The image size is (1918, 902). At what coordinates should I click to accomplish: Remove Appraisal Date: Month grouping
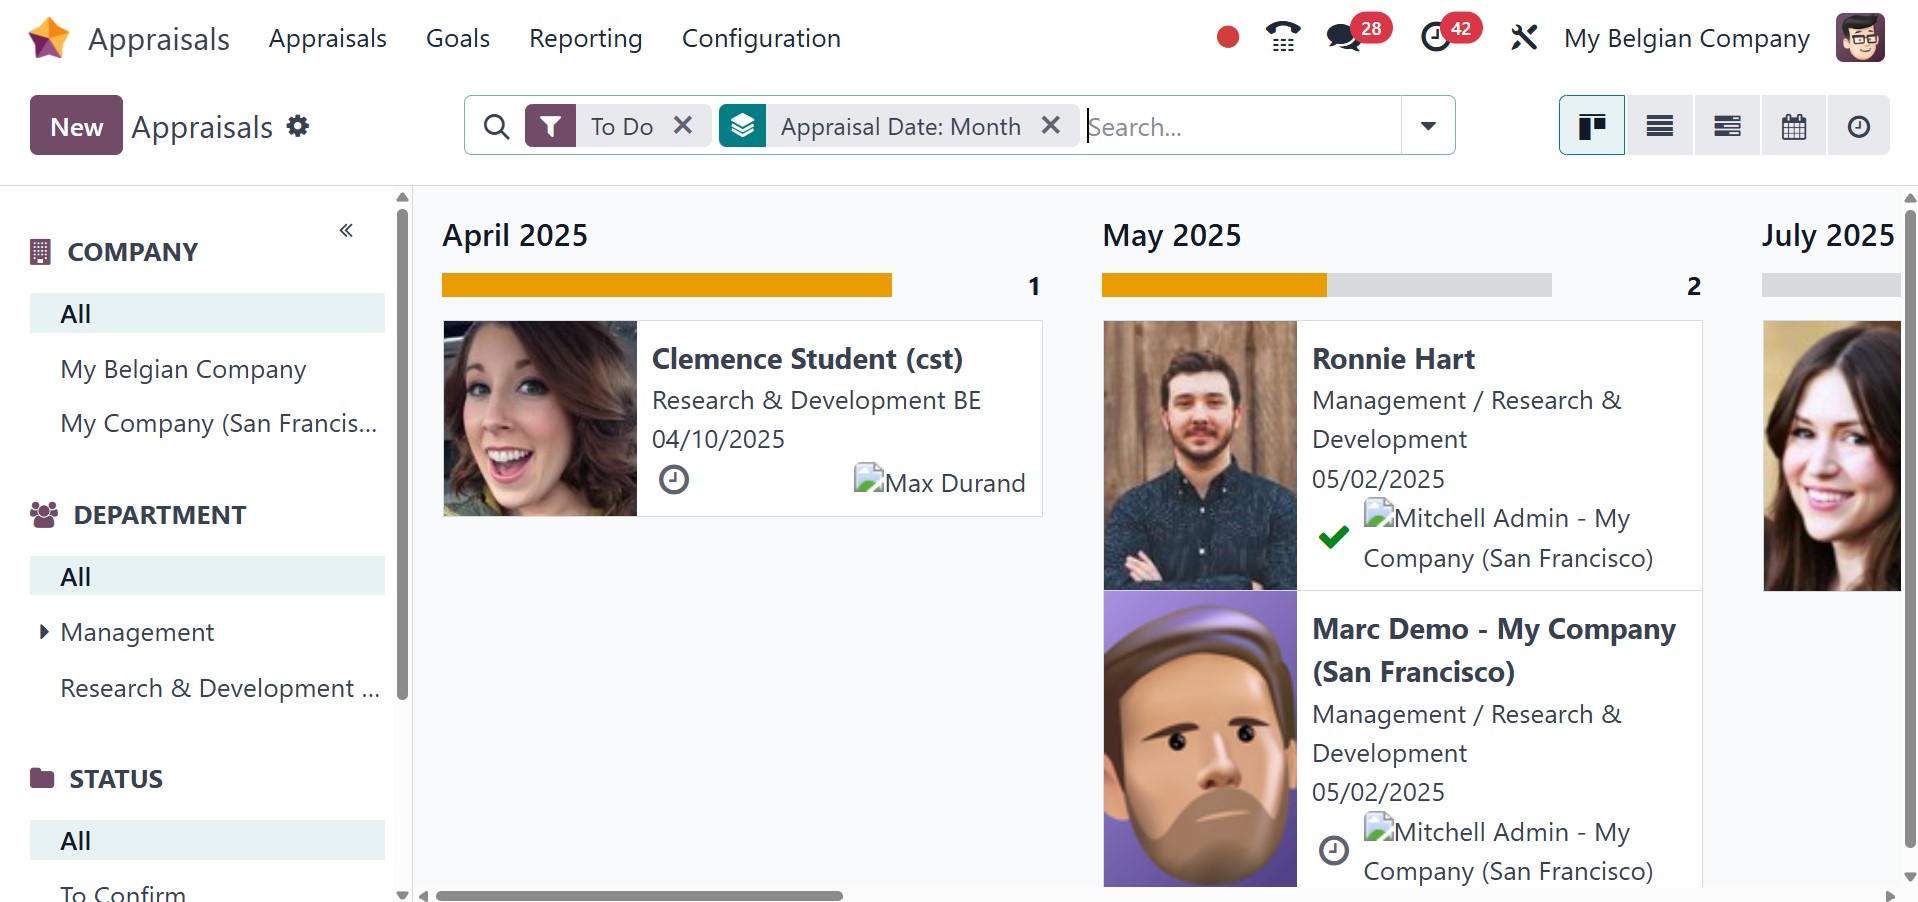point(1050,125)
